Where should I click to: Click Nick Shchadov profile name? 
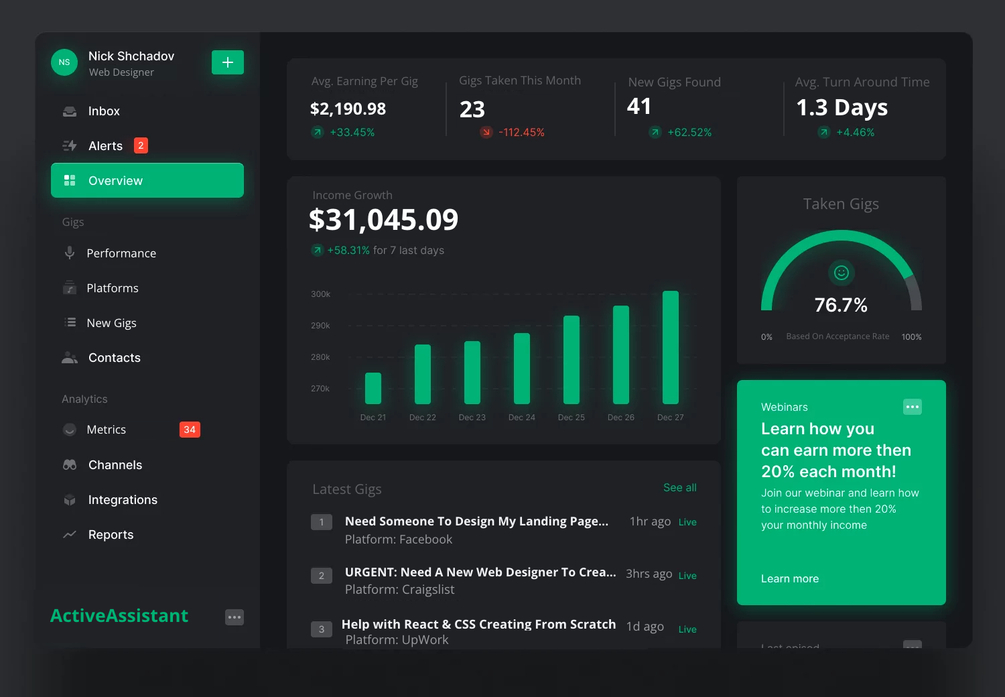[x=131, y=56]
